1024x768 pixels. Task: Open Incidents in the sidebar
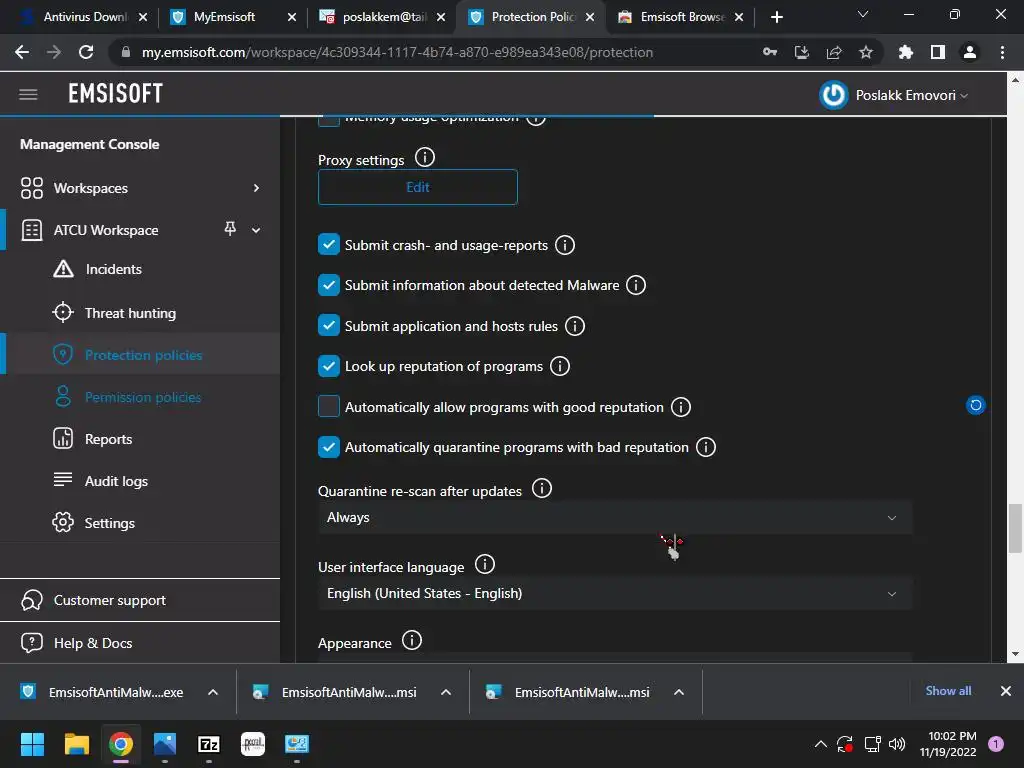[x=114, y=269]
